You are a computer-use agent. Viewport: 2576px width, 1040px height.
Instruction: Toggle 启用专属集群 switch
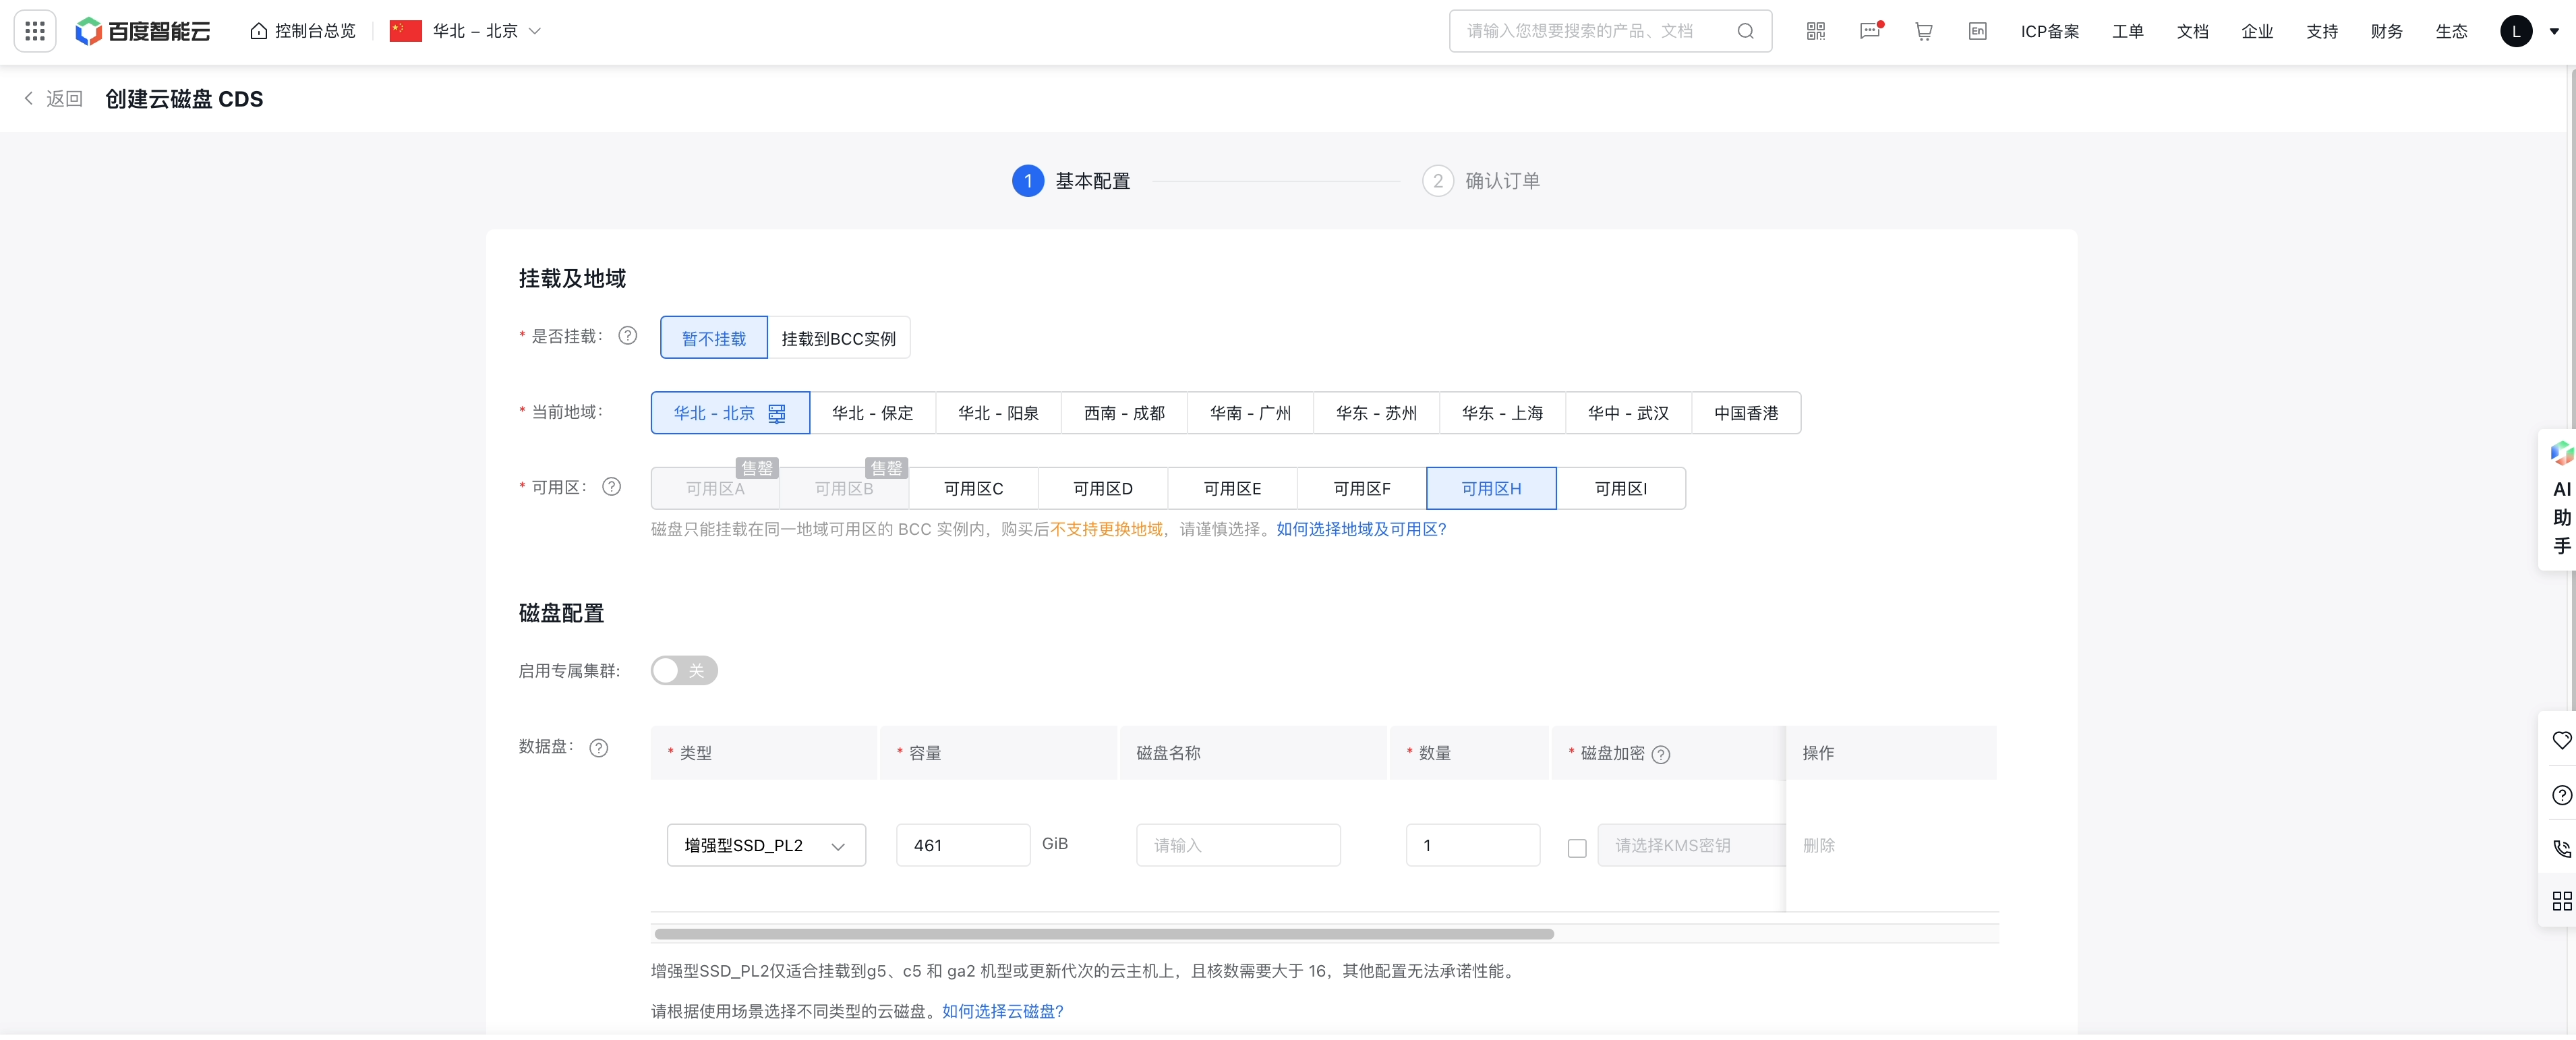pos(684,670)
